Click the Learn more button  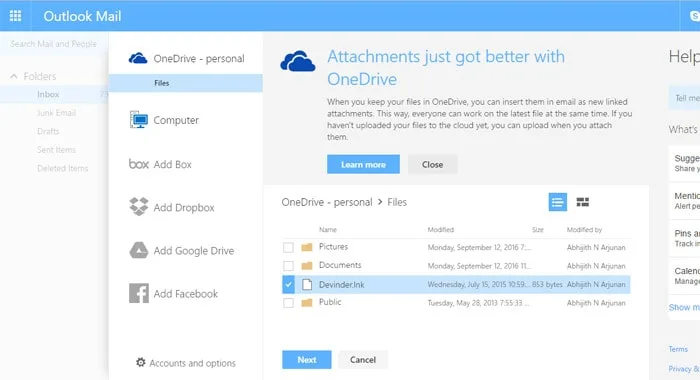pyautogui.click(x=363, y=164)
